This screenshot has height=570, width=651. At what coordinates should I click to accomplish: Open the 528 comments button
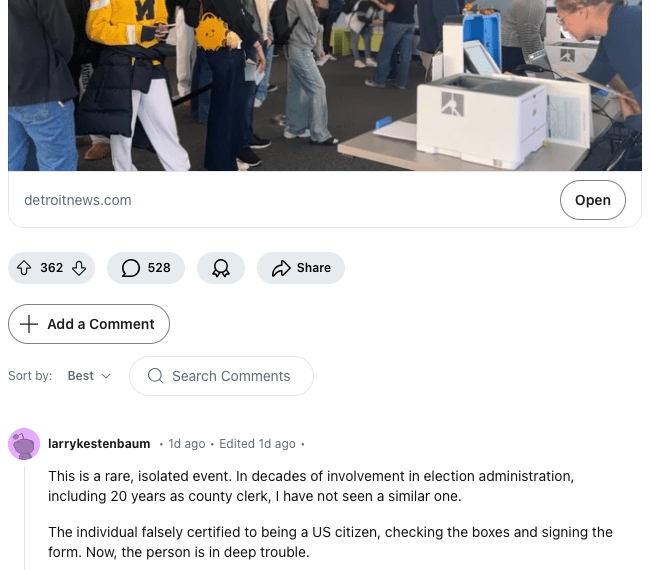click(x=146, y=268)
